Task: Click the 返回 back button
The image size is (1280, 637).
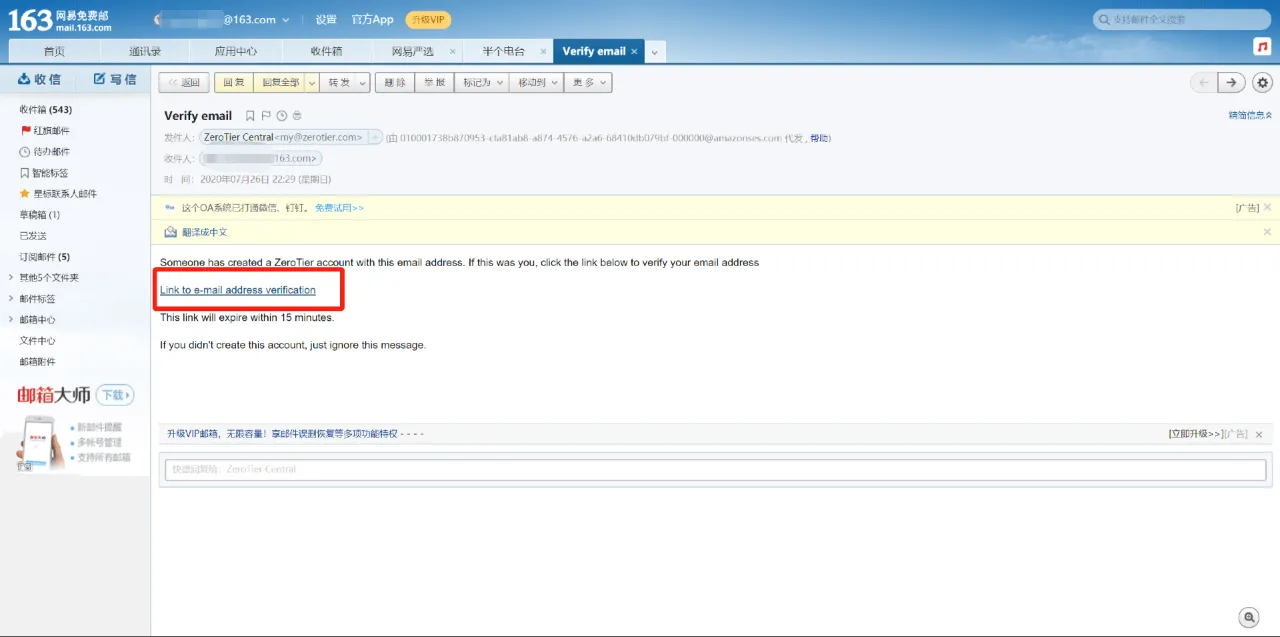Action: tap(184, 83)
